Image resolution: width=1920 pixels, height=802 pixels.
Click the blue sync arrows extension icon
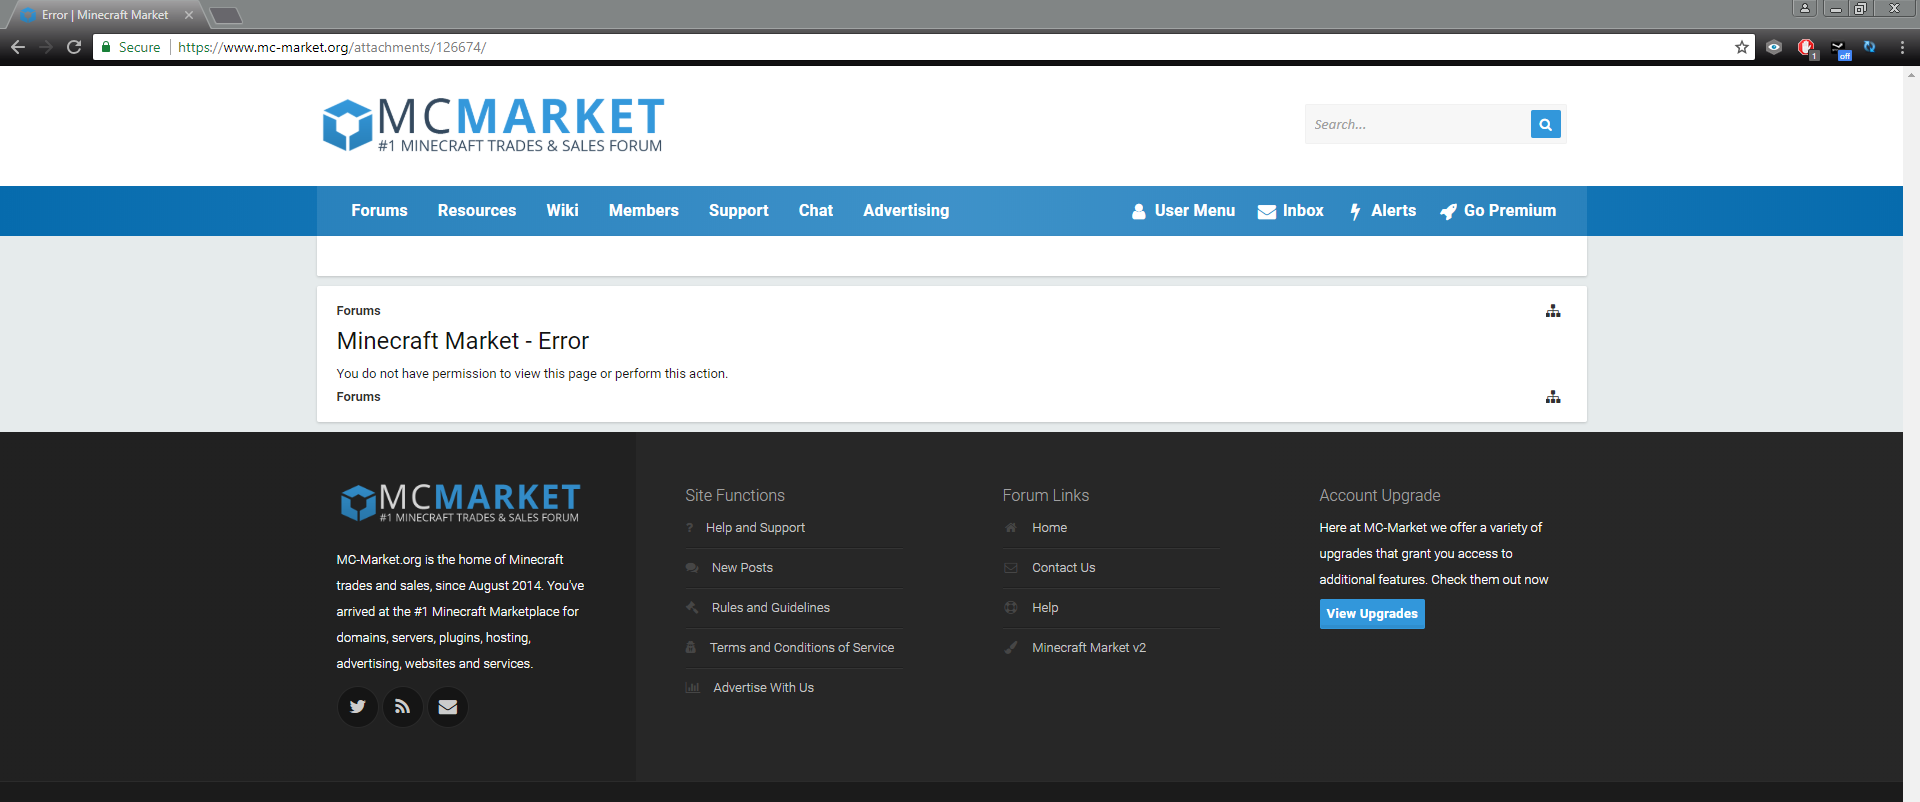[x=1870, y=47]
